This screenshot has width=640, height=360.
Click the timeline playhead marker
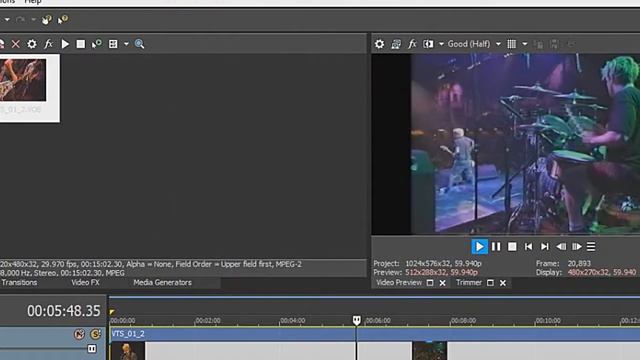(x=356, y=320)
